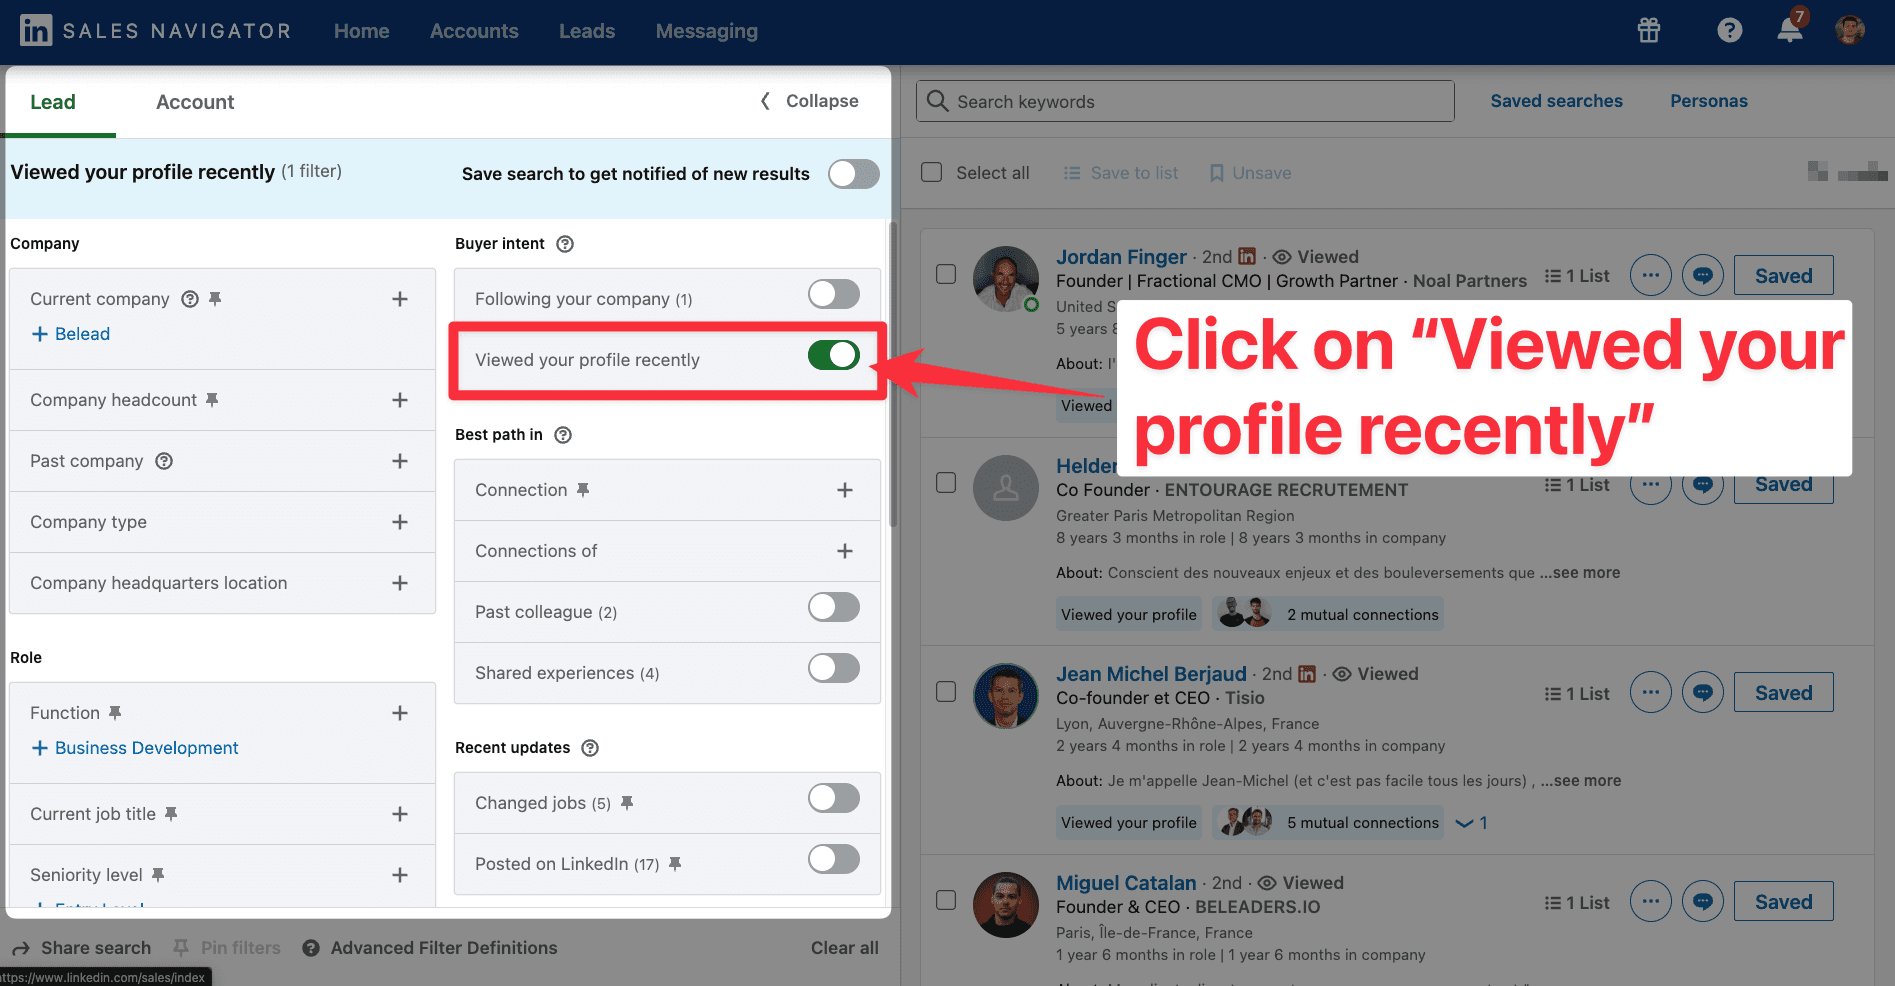Click the Recent updates help icon

590,748
